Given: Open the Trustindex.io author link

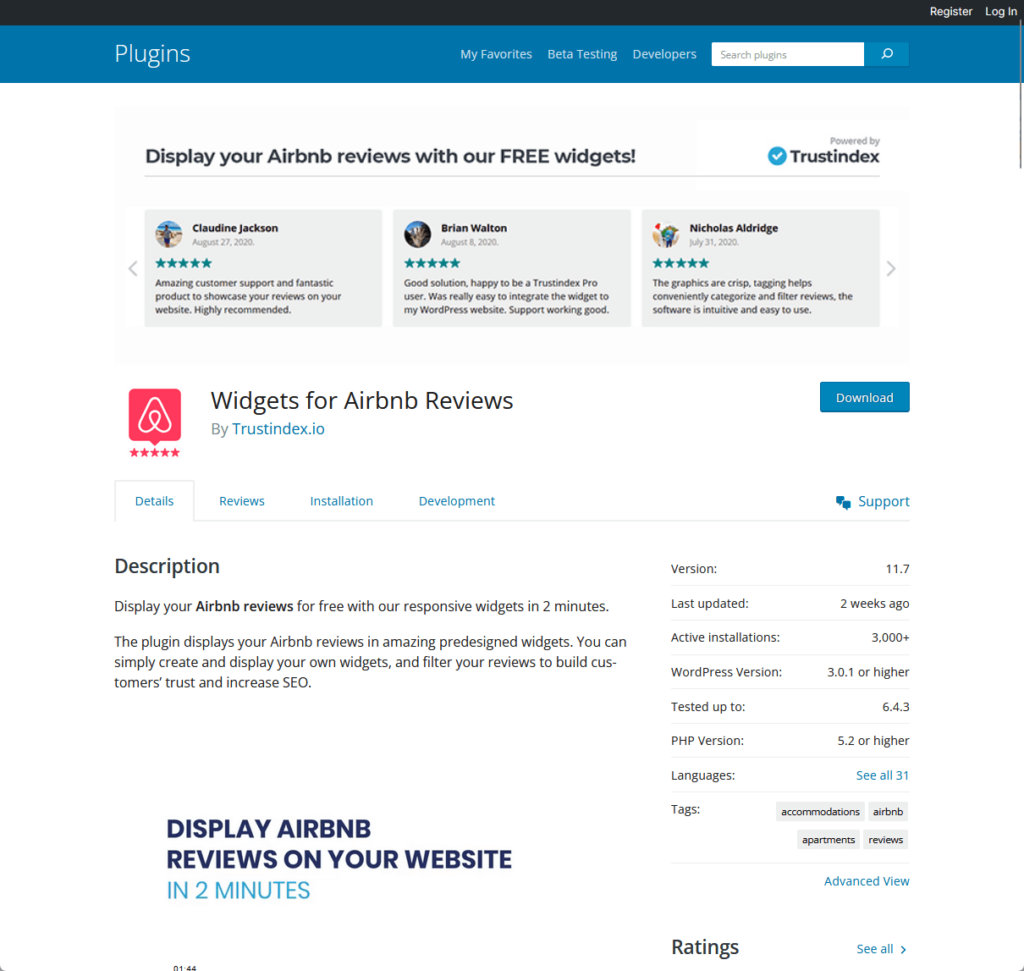Looking at the screenshot, I should (x=278, y=429).
